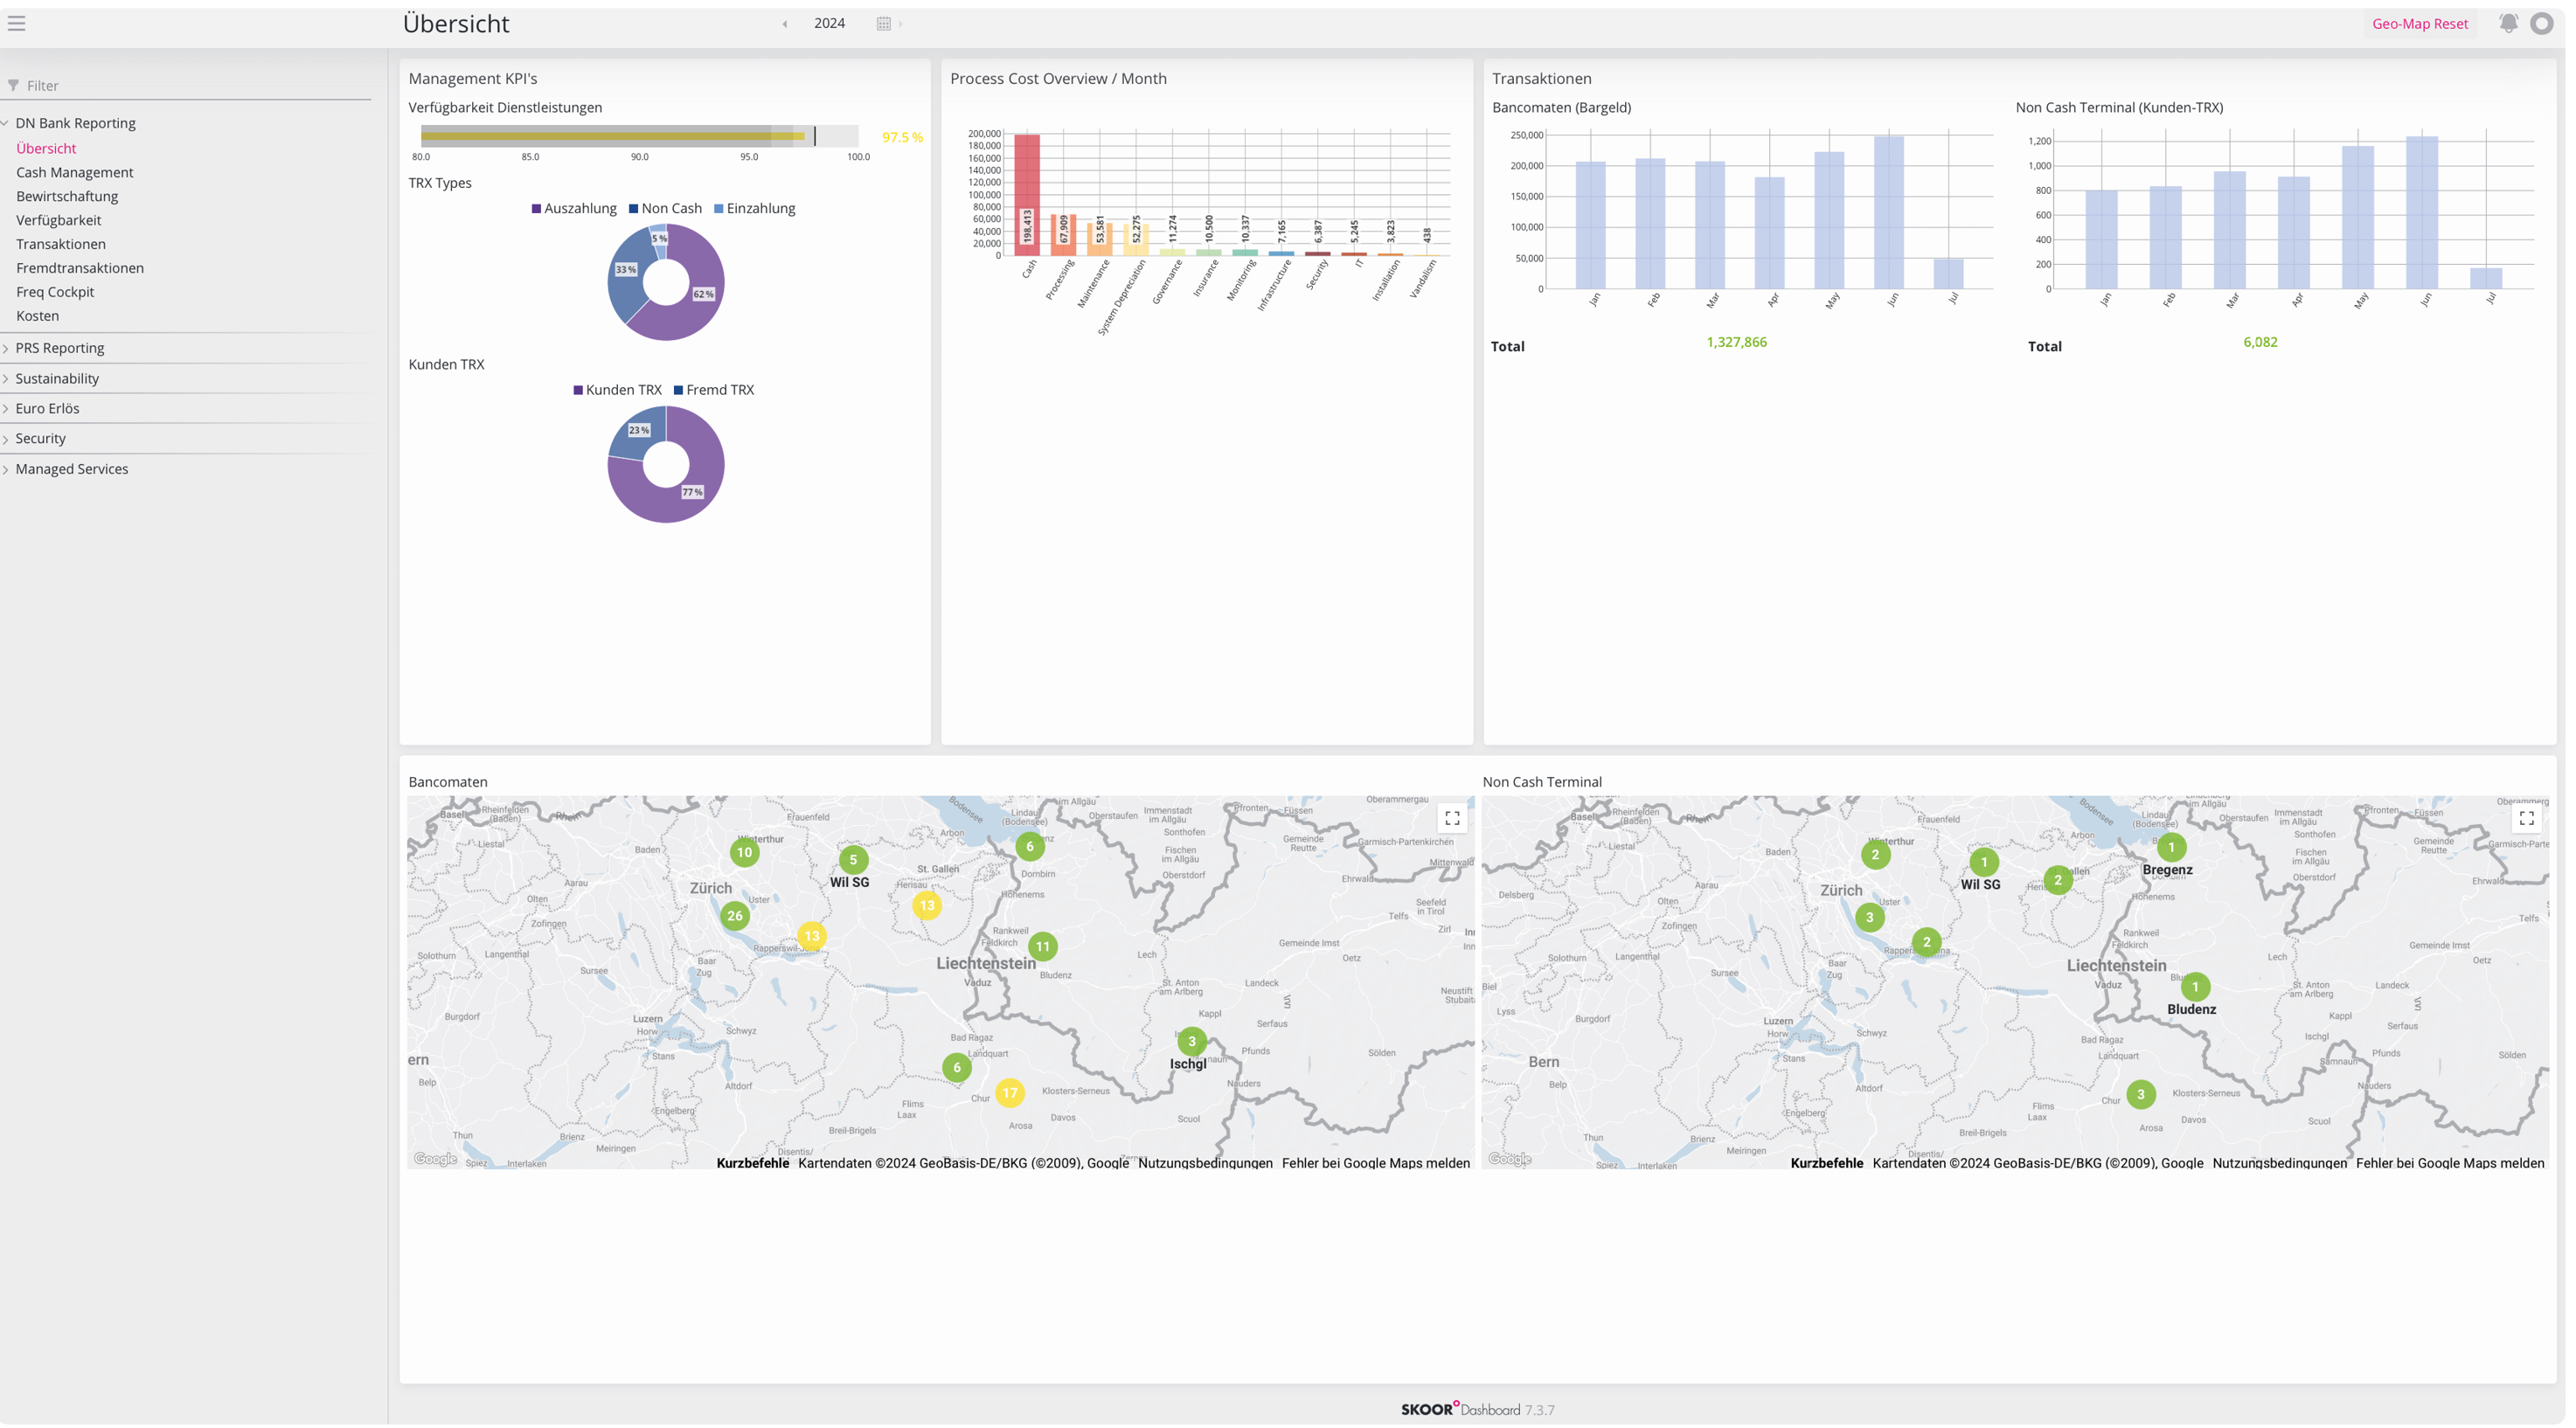Click the Geo-Map Reset button

pos(2420,23)
